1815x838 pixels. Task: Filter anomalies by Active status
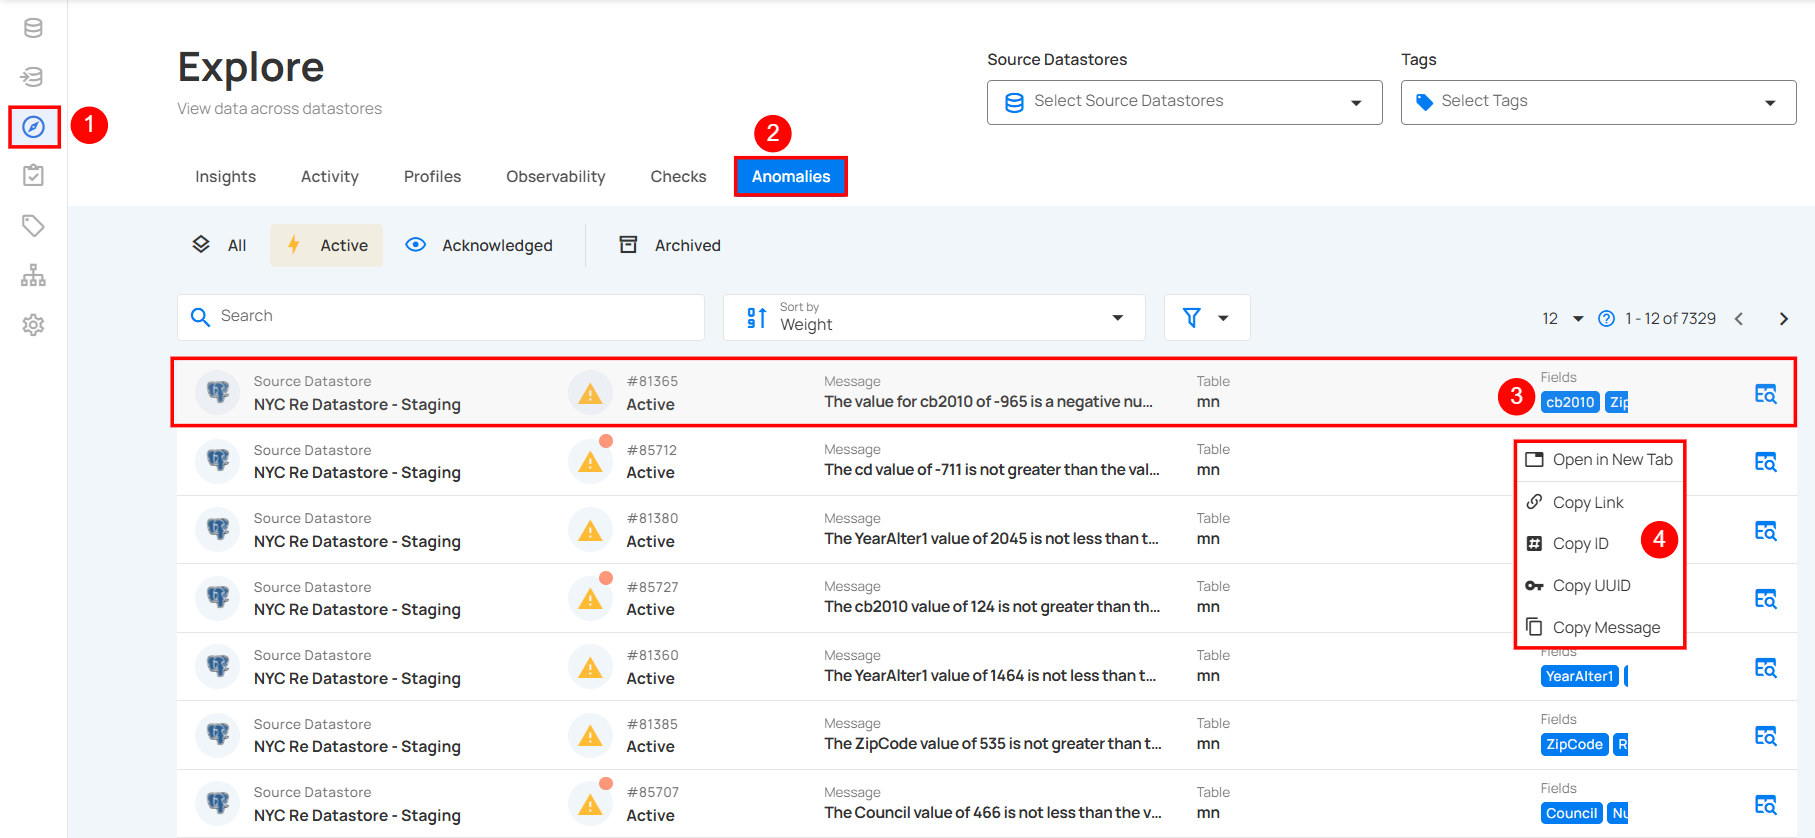click(x=327, y=246)
